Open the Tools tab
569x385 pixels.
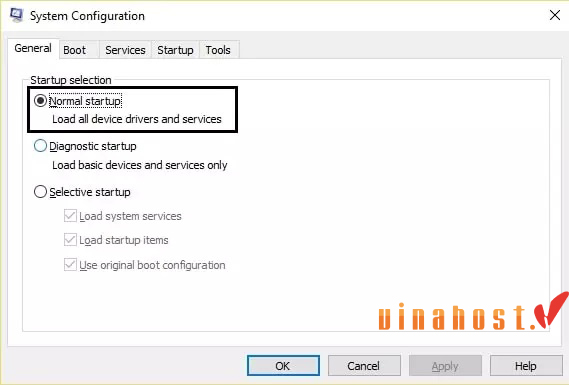tap(218, 50)
